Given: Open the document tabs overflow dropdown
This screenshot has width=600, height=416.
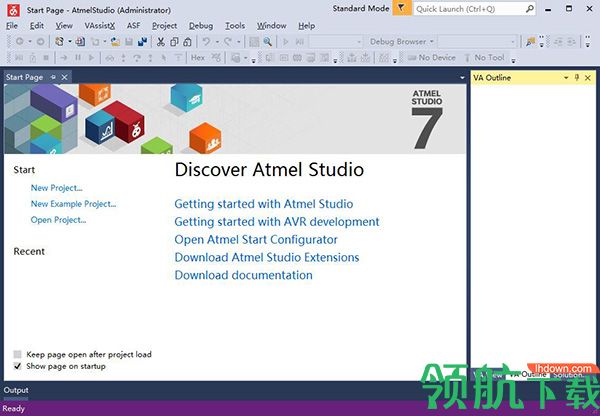Looking at the screenshot, I should pyautogui.click(x=462, y=78).
